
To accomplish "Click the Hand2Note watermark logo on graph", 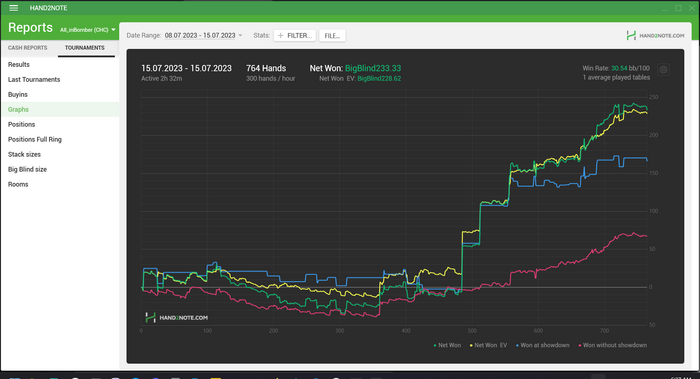I will [177, 318].
